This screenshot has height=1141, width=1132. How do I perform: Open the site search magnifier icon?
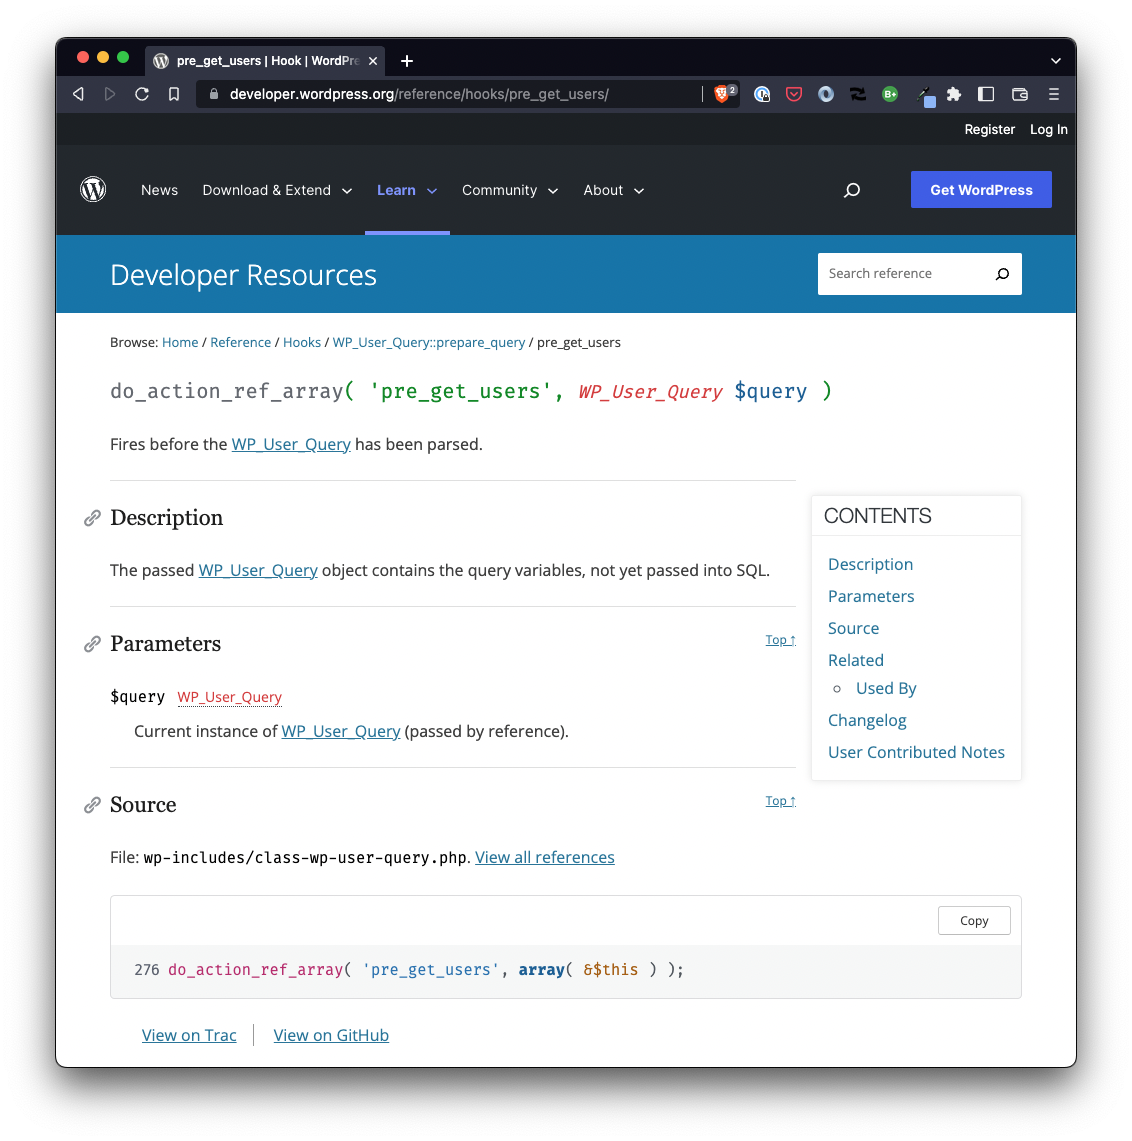(852, 190)
